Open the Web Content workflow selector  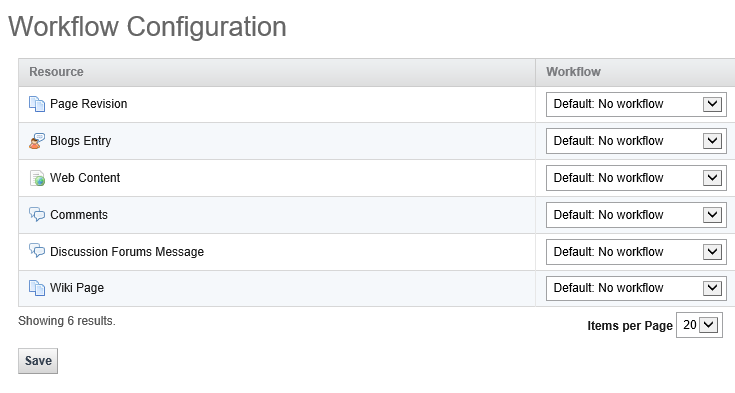(x=636, y=178)
